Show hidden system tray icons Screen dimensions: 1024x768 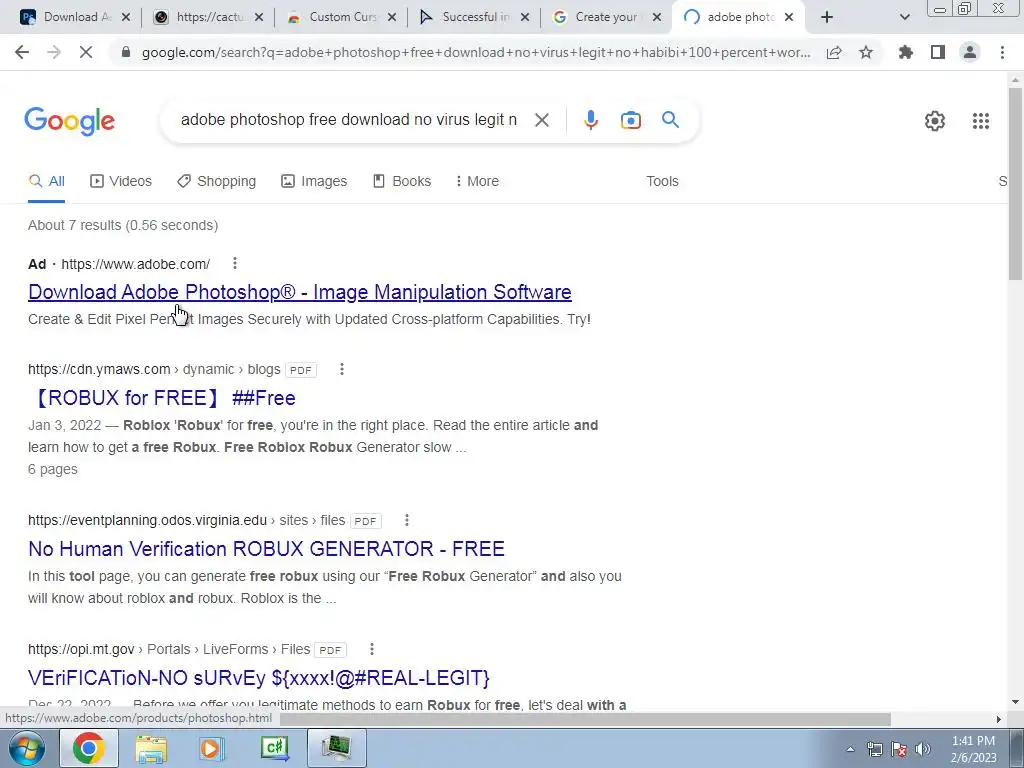(x=850, y=749)
